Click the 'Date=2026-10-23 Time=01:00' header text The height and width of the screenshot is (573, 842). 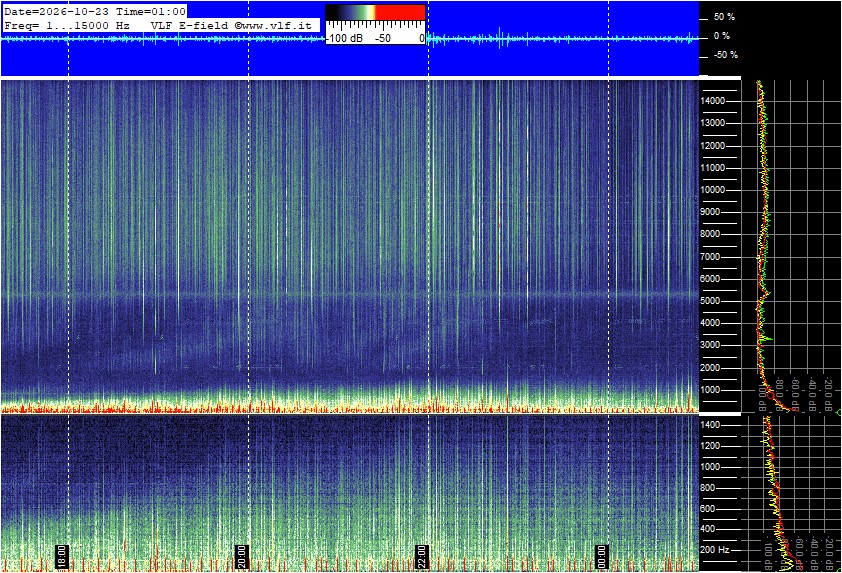pyautogui.click(x=95, y=12)
